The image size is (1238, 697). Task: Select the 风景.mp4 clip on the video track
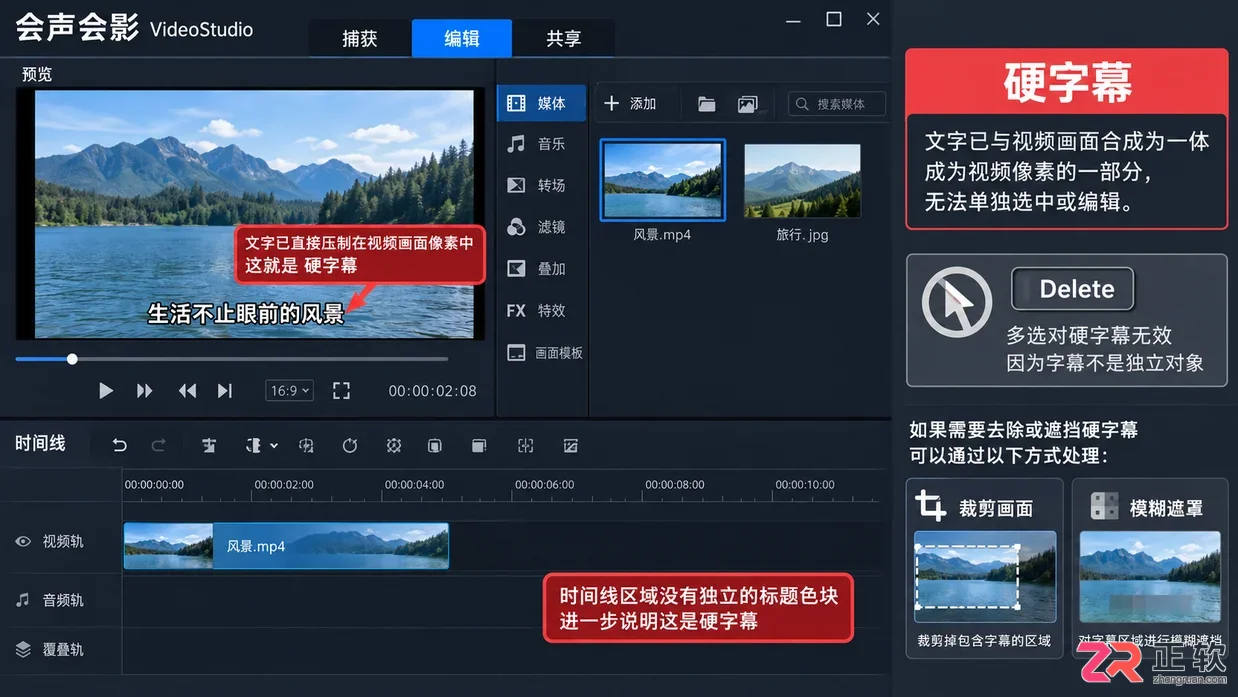(x=286, y=546)
